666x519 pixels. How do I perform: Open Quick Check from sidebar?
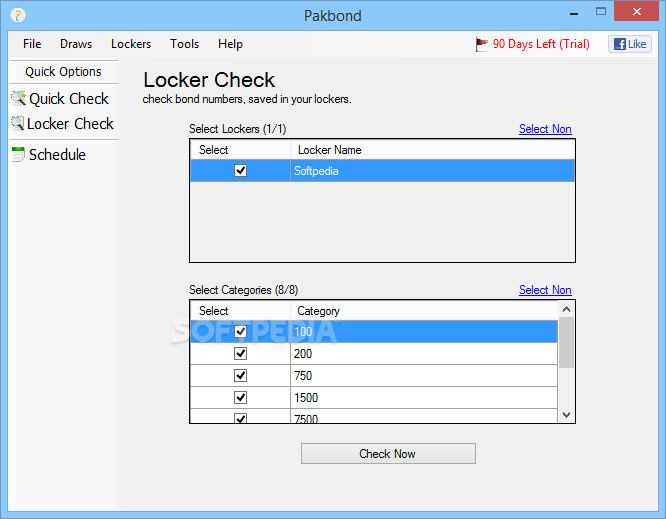68,99
